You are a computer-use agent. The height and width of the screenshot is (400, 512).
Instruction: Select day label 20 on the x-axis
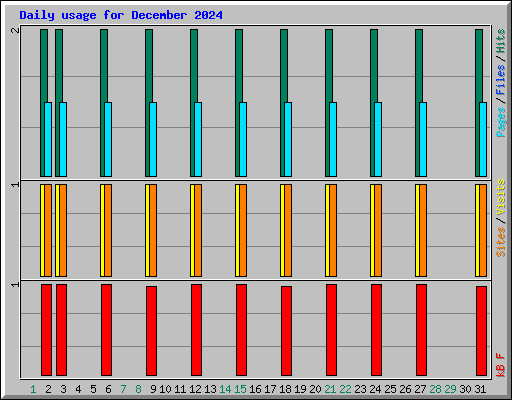point(315,389)
